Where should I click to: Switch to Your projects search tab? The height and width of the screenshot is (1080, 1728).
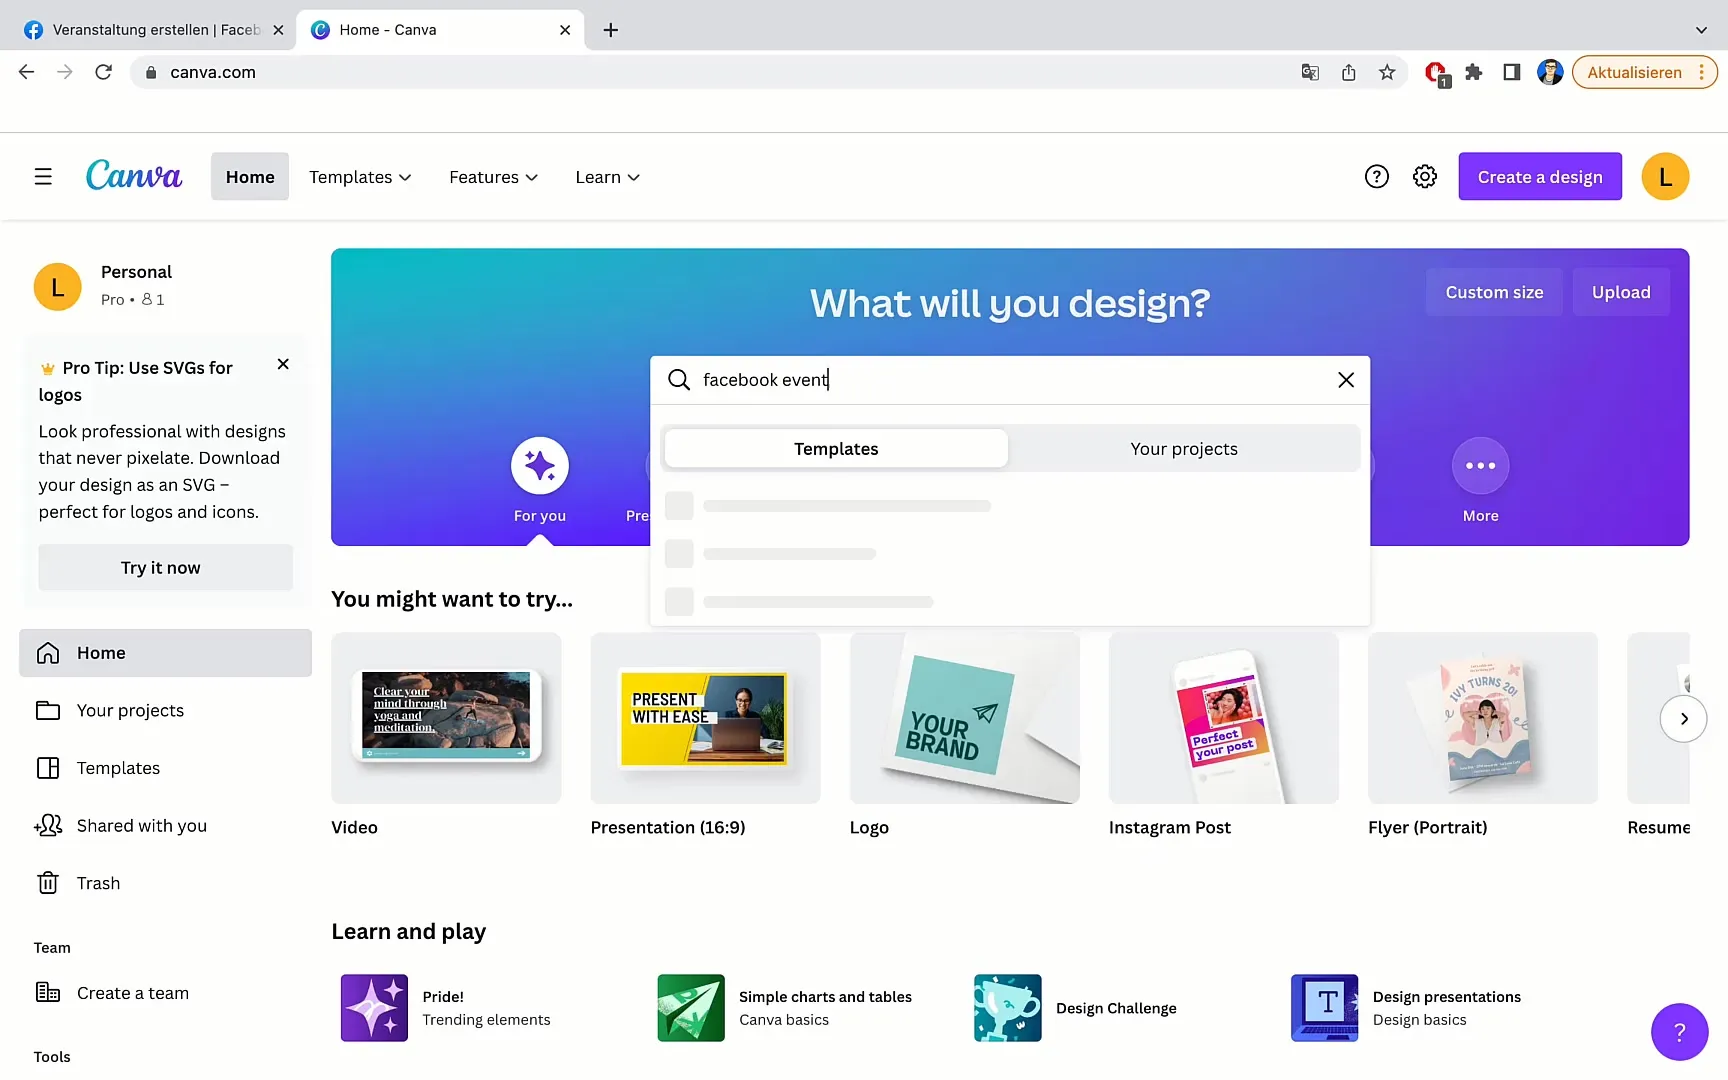[x=1184, y=449]
